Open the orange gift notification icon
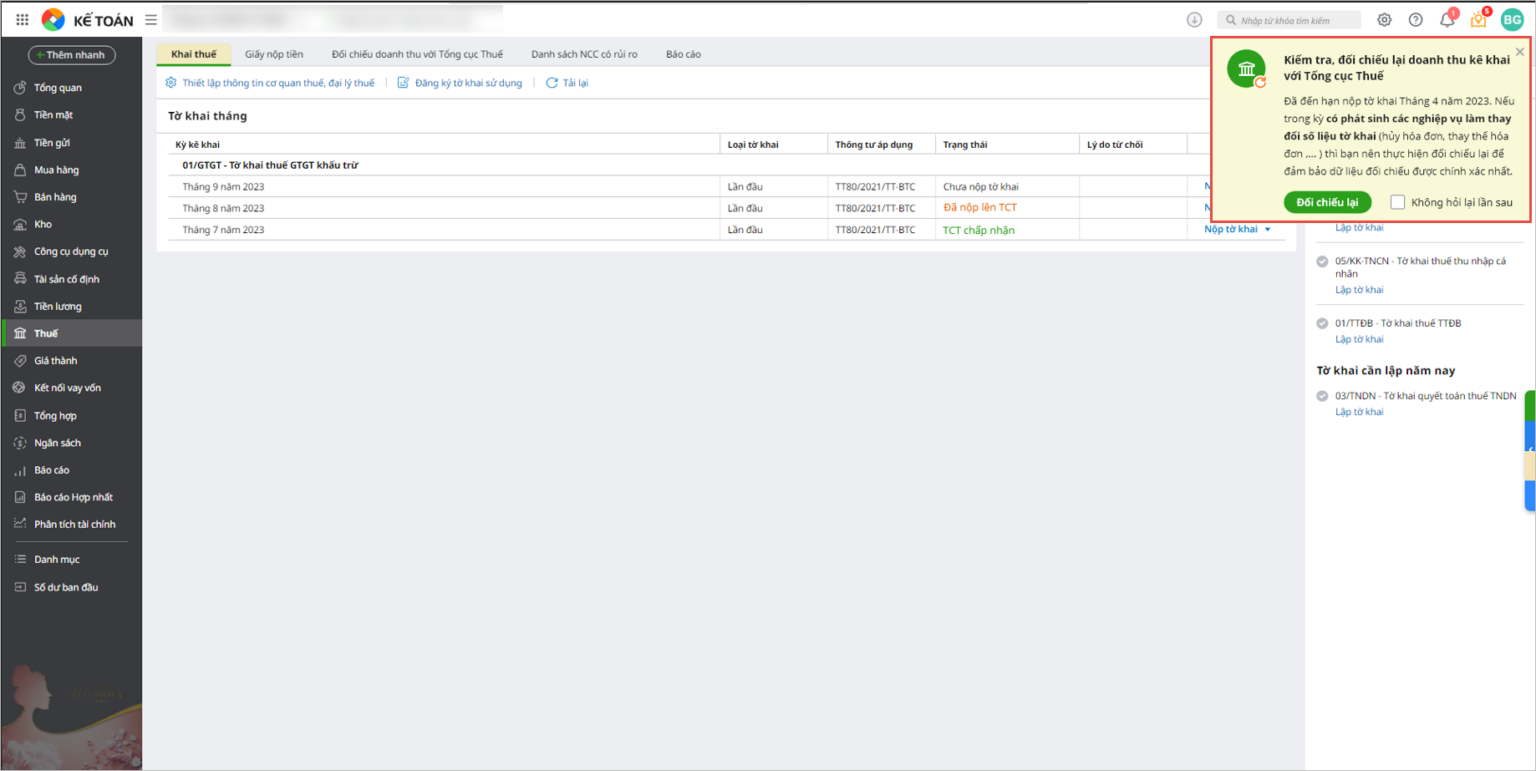 (1478, 20)
